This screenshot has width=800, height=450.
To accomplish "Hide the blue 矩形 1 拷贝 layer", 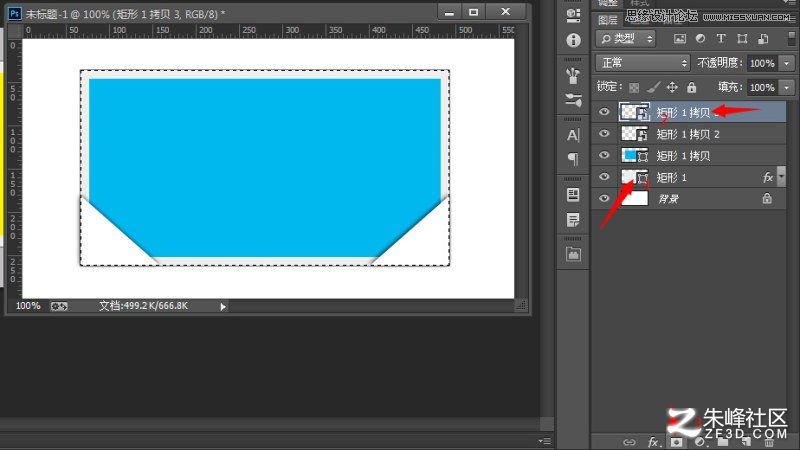I will point(604,155).
